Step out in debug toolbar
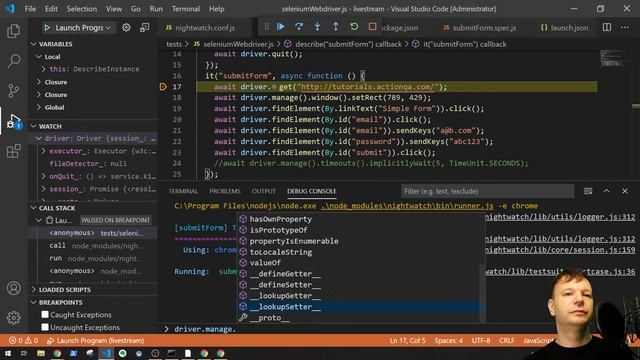The image size is (640, 360). (x=336, y=27)
